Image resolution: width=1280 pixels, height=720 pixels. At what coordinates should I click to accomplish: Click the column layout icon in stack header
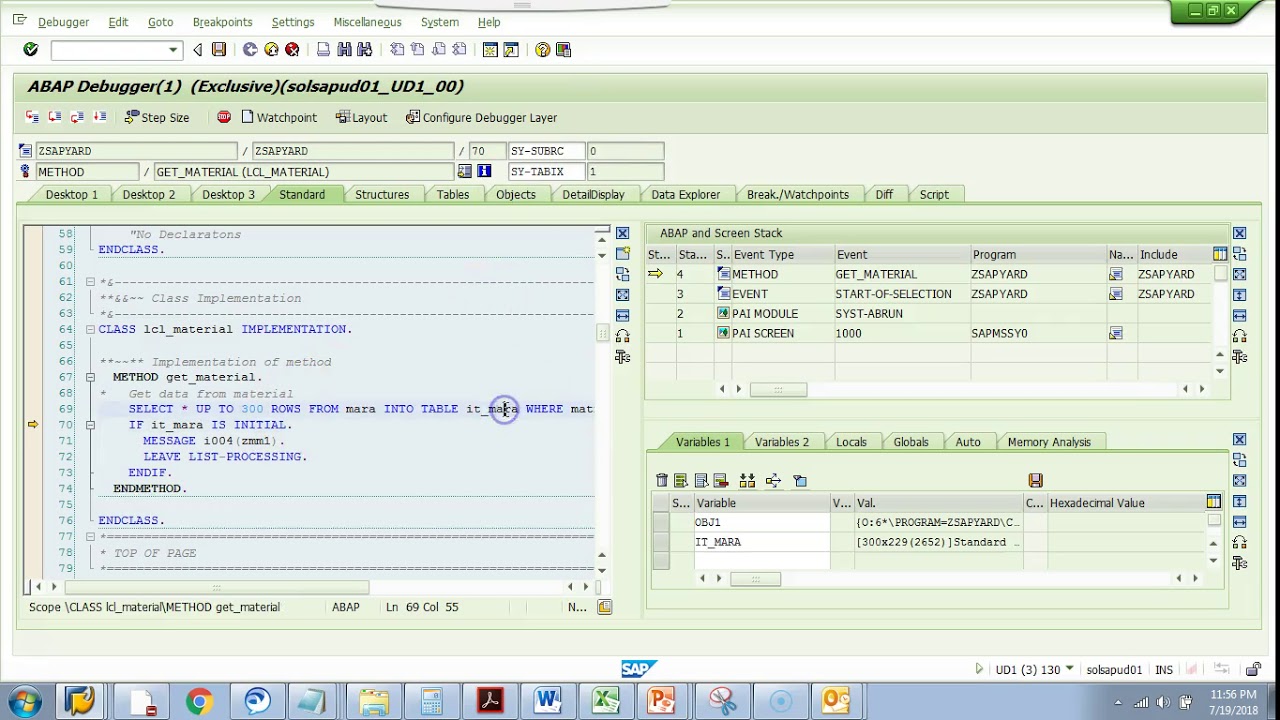coord(1220,254)
